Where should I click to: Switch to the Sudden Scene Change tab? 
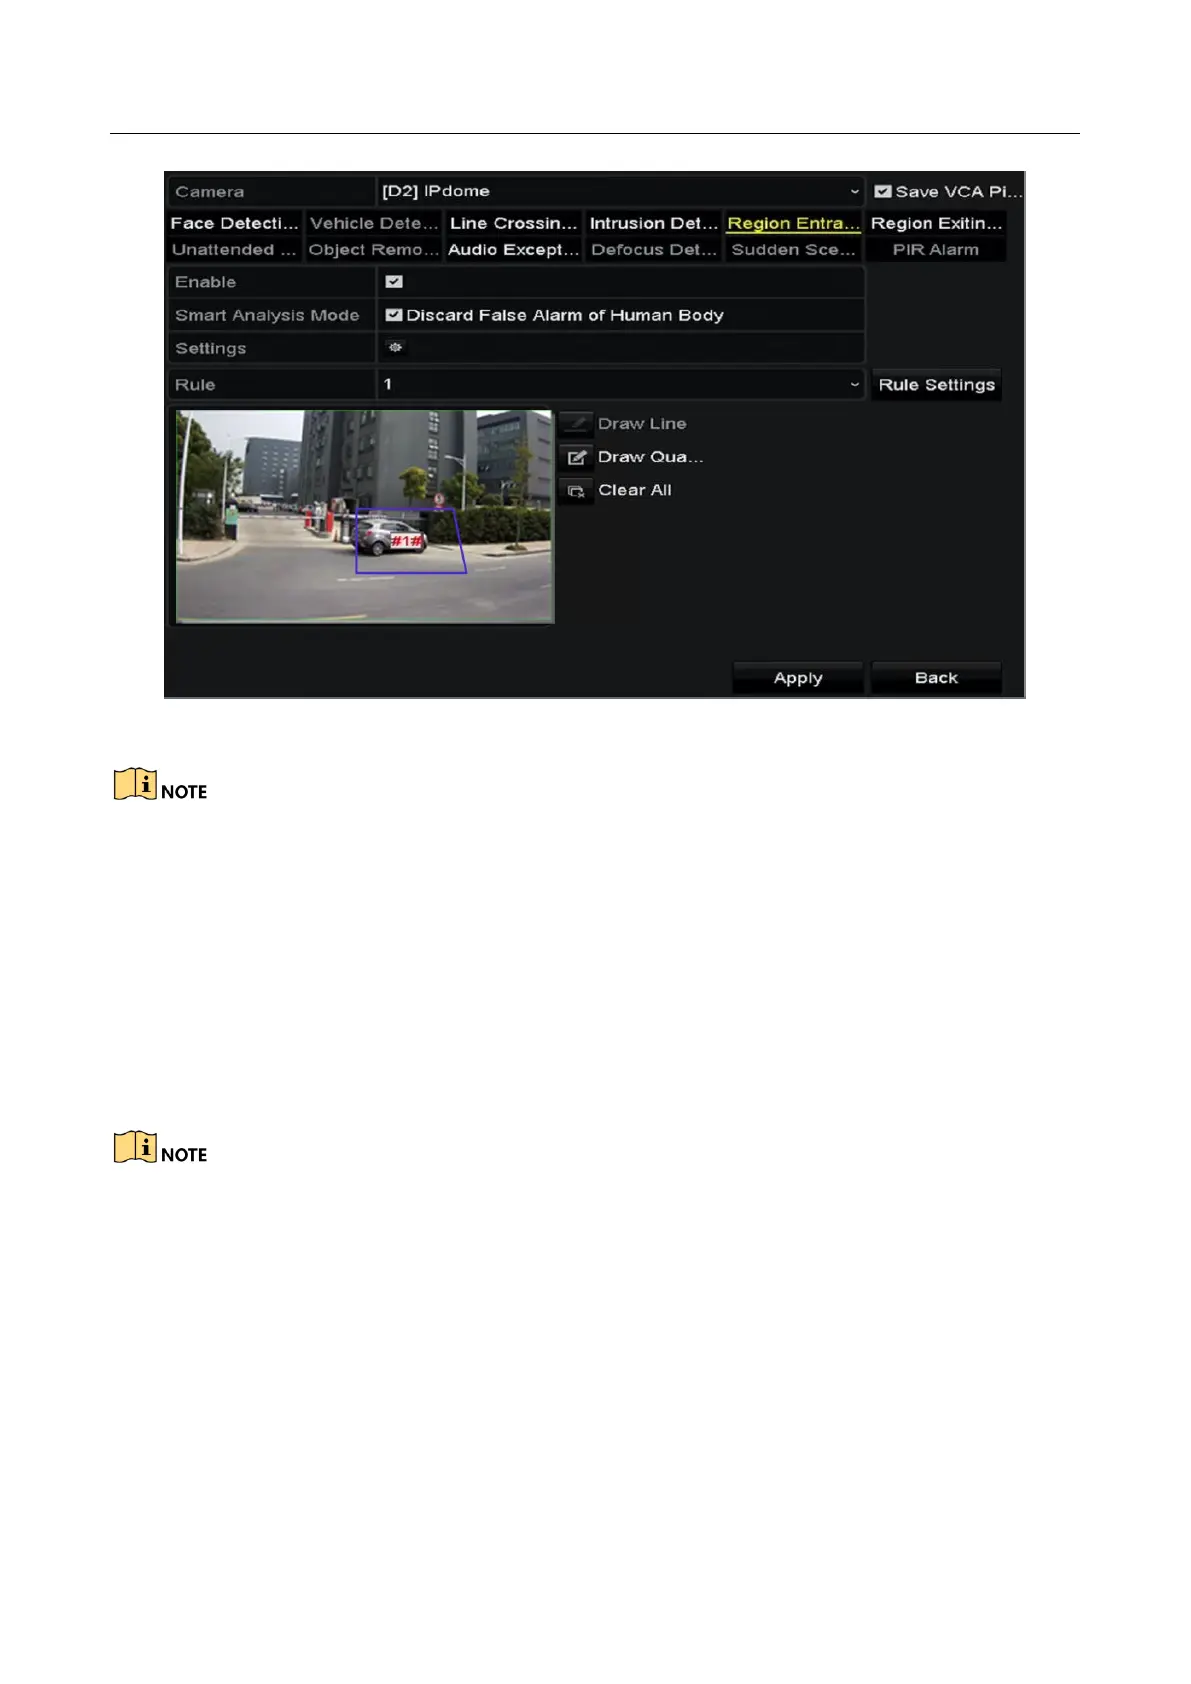(x=793, y=249)
